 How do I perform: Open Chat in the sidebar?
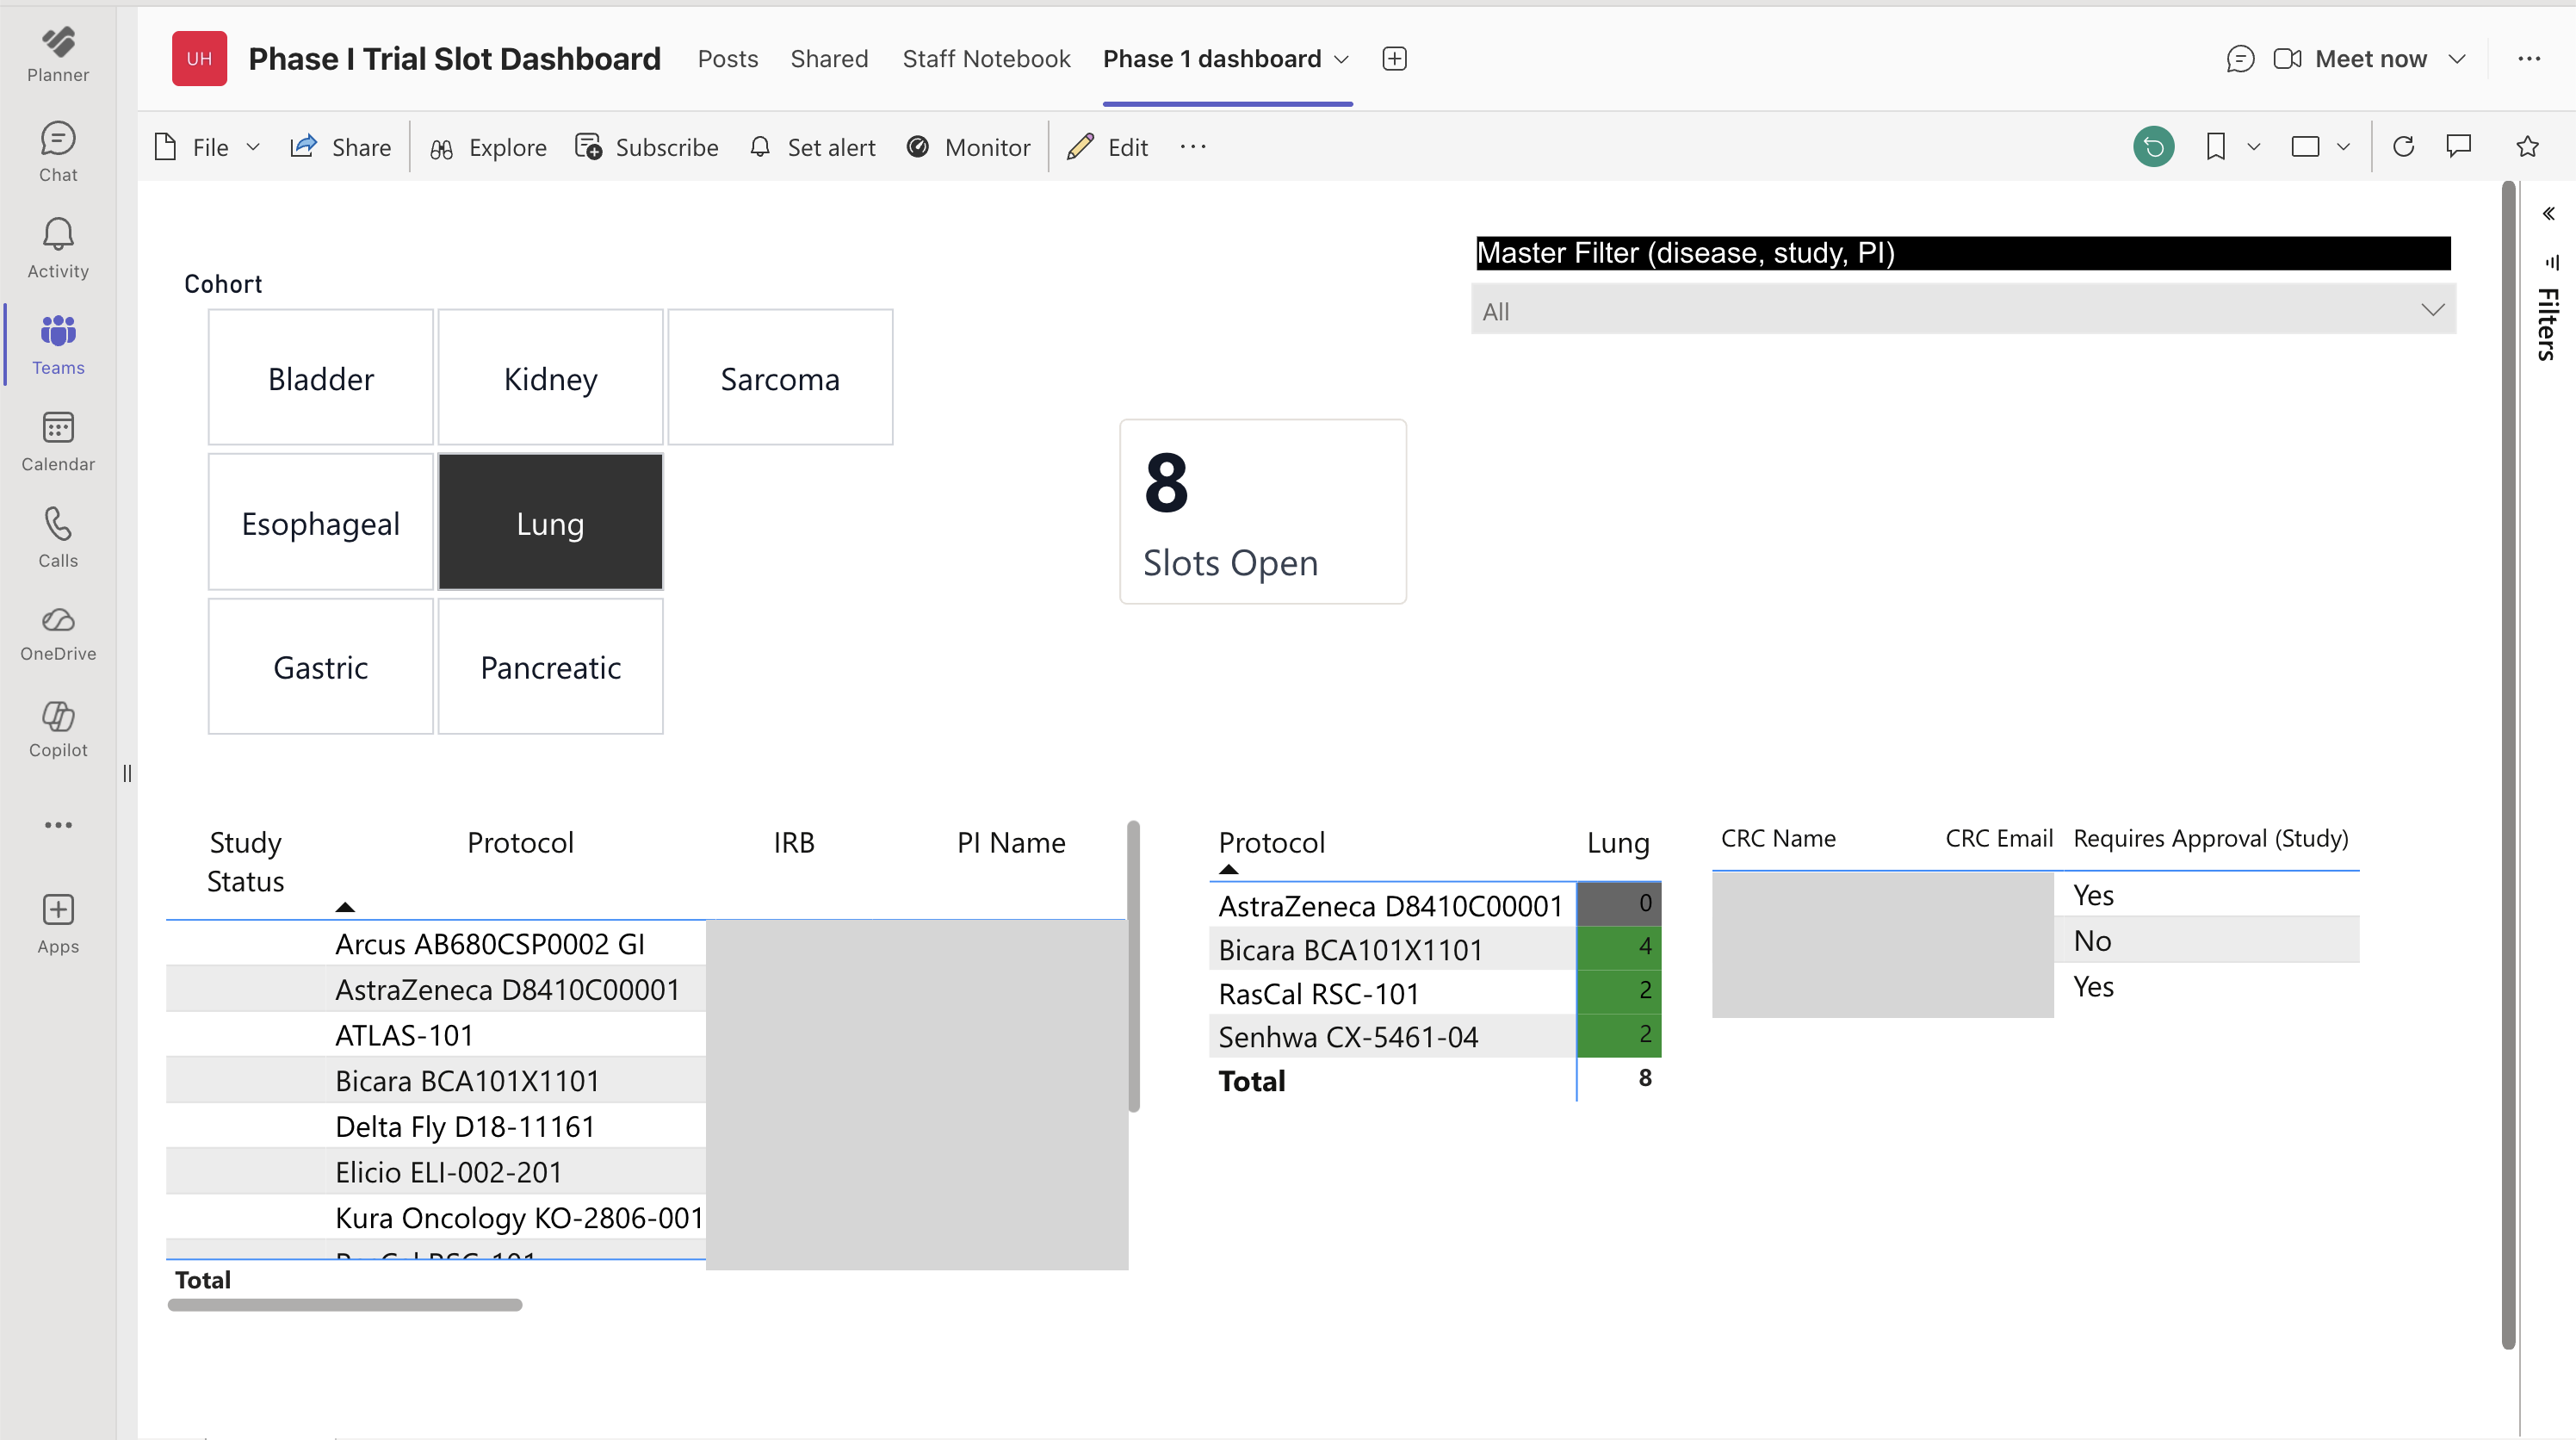[x=58, y=152]
